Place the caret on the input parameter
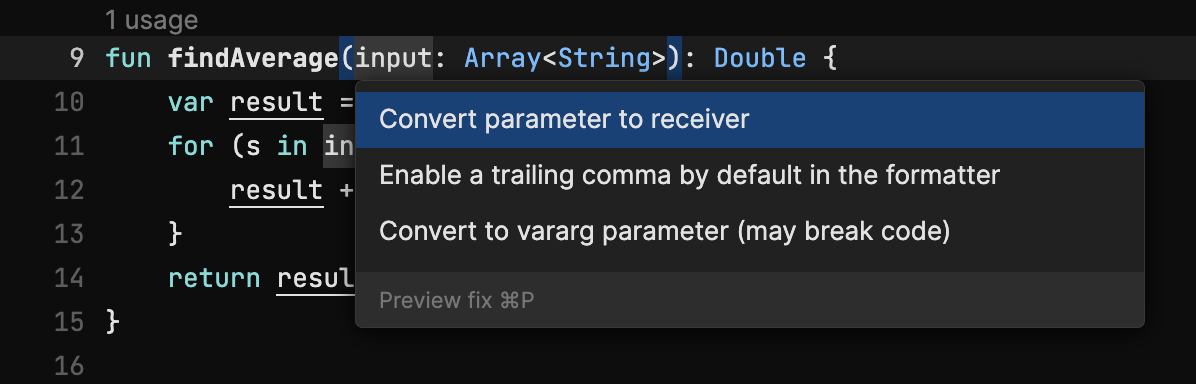Screen dimensions: 1196x384 394,59
